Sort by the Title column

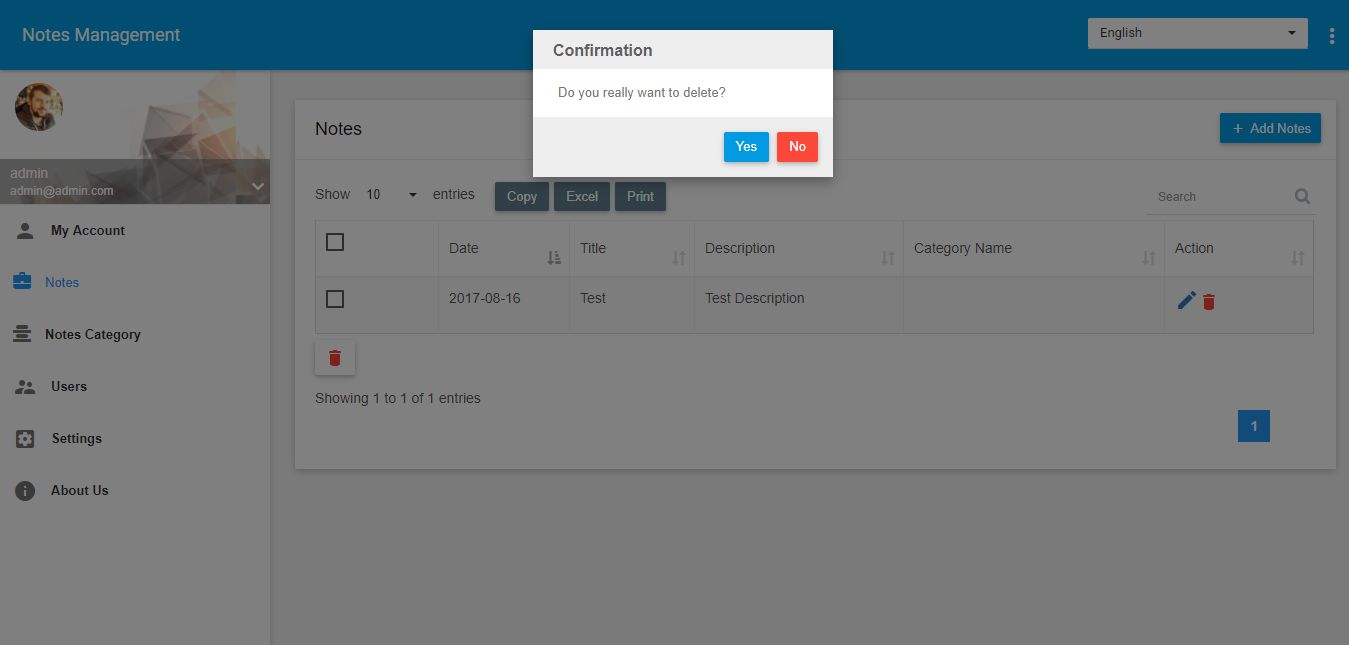pyautogui.click(x=631, y=249)
